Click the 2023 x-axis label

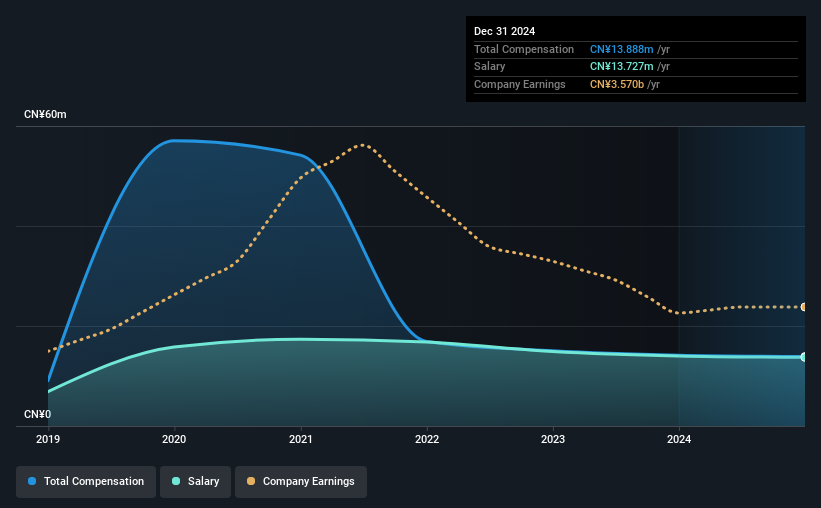(553, 439)
